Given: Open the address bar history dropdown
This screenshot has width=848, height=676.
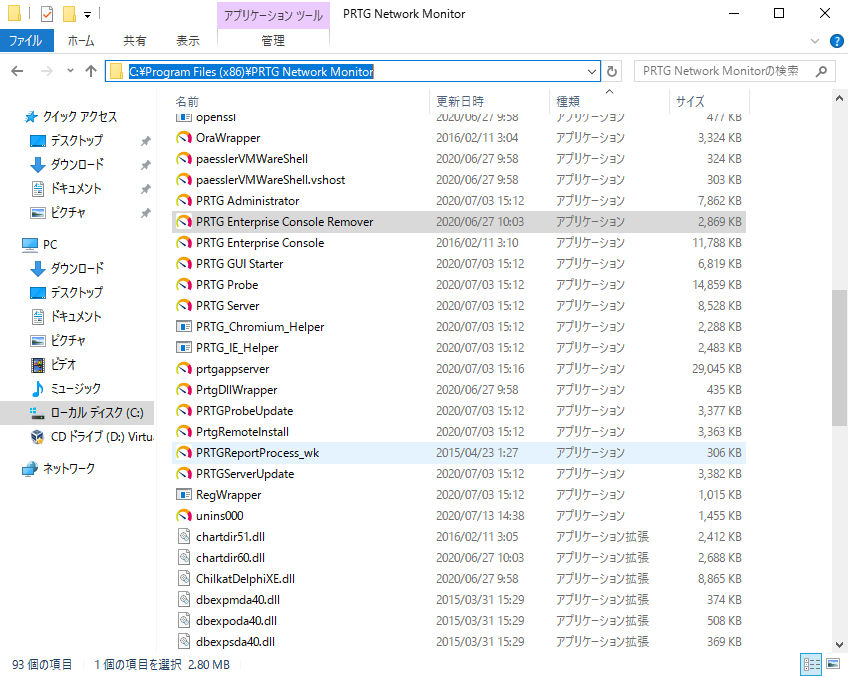Looking at the screenshot, I should 592,71.
